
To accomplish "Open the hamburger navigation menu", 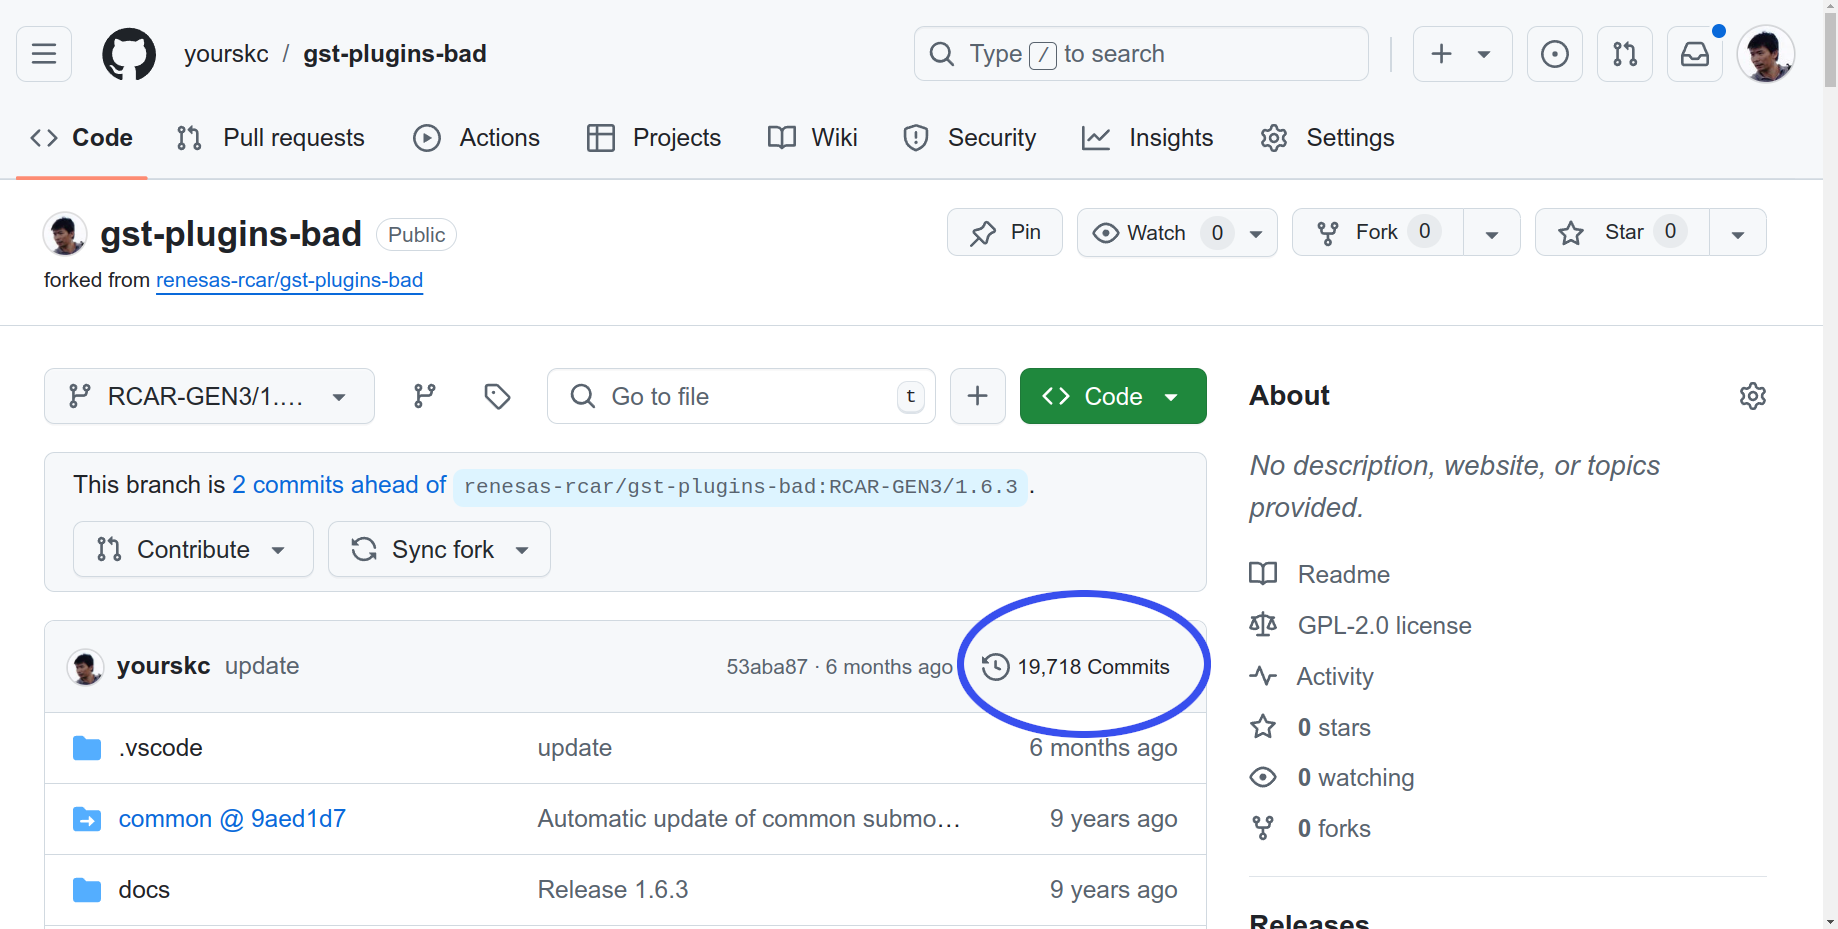I will click(x=44, y=54).
